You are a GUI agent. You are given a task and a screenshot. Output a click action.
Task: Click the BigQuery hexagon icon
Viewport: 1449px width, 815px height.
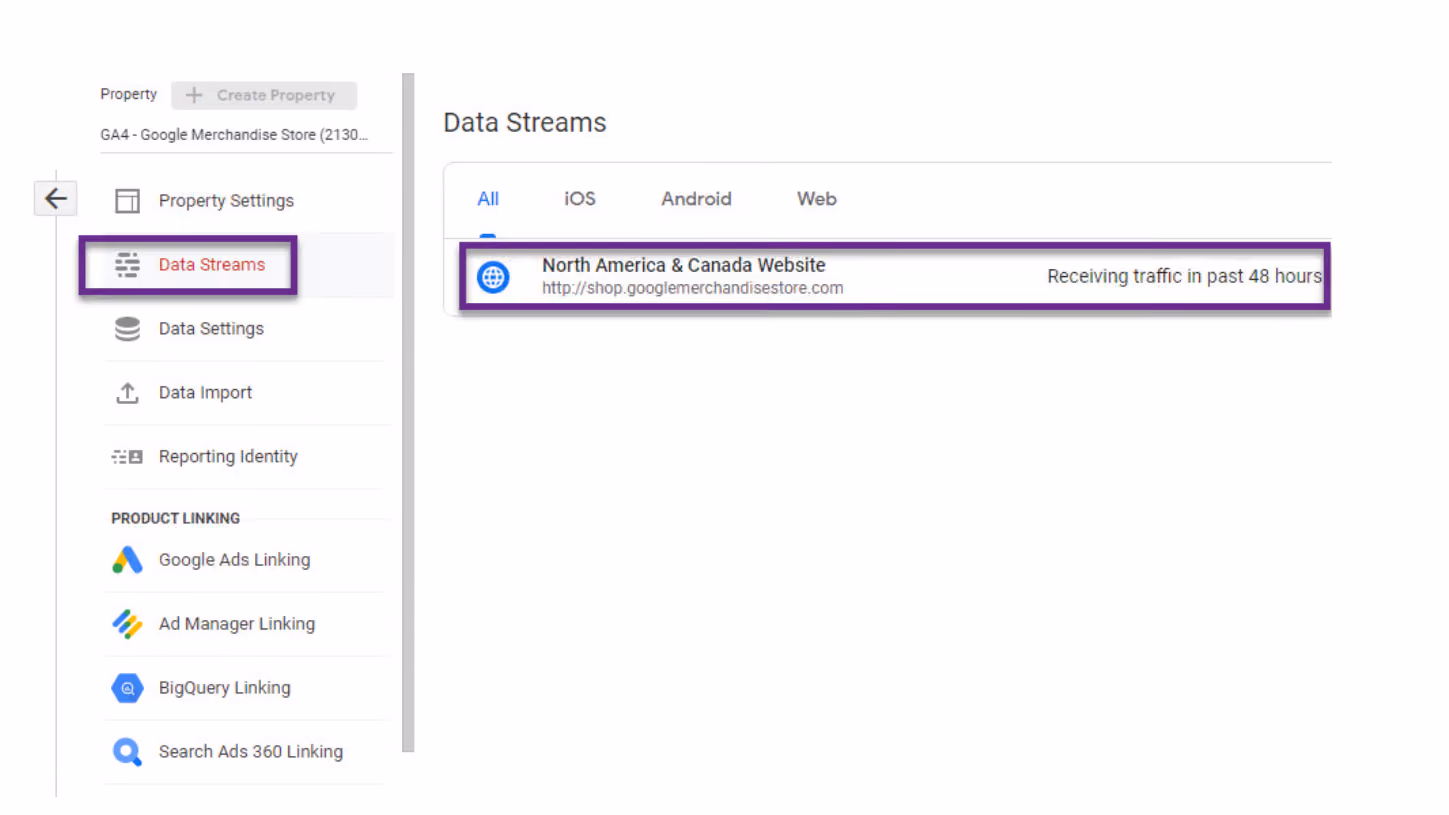tap(127, 688)
